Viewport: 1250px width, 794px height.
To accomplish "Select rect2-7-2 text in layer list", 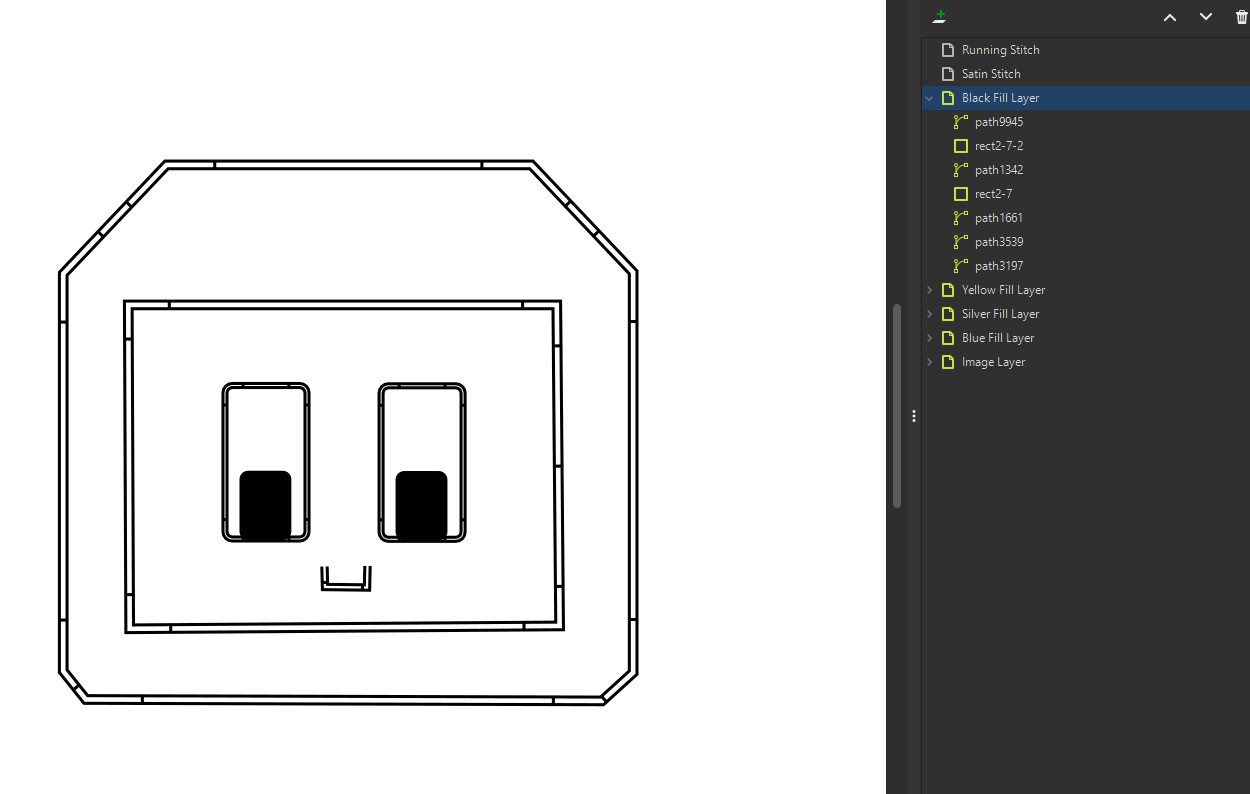I will click(x=999, y=146).
